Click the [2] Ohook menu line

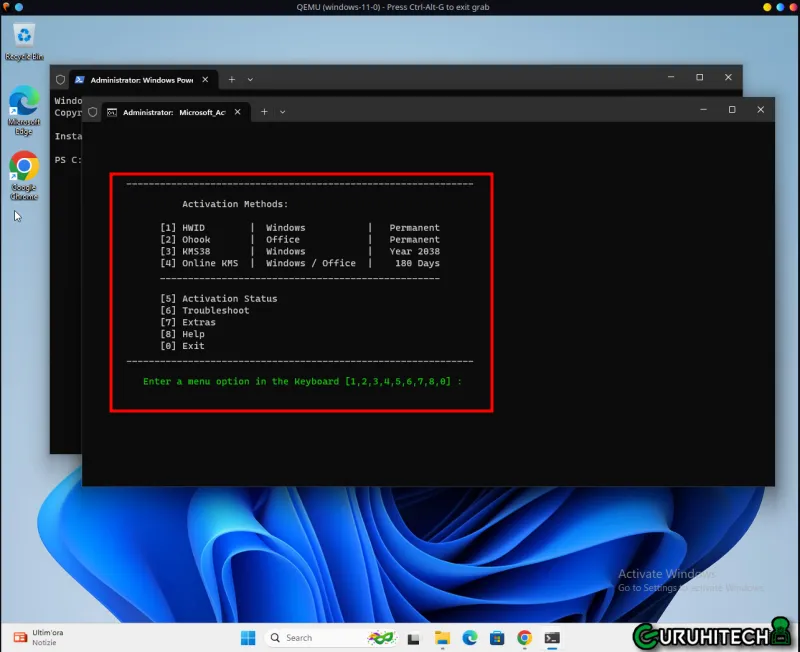point(299,240)
